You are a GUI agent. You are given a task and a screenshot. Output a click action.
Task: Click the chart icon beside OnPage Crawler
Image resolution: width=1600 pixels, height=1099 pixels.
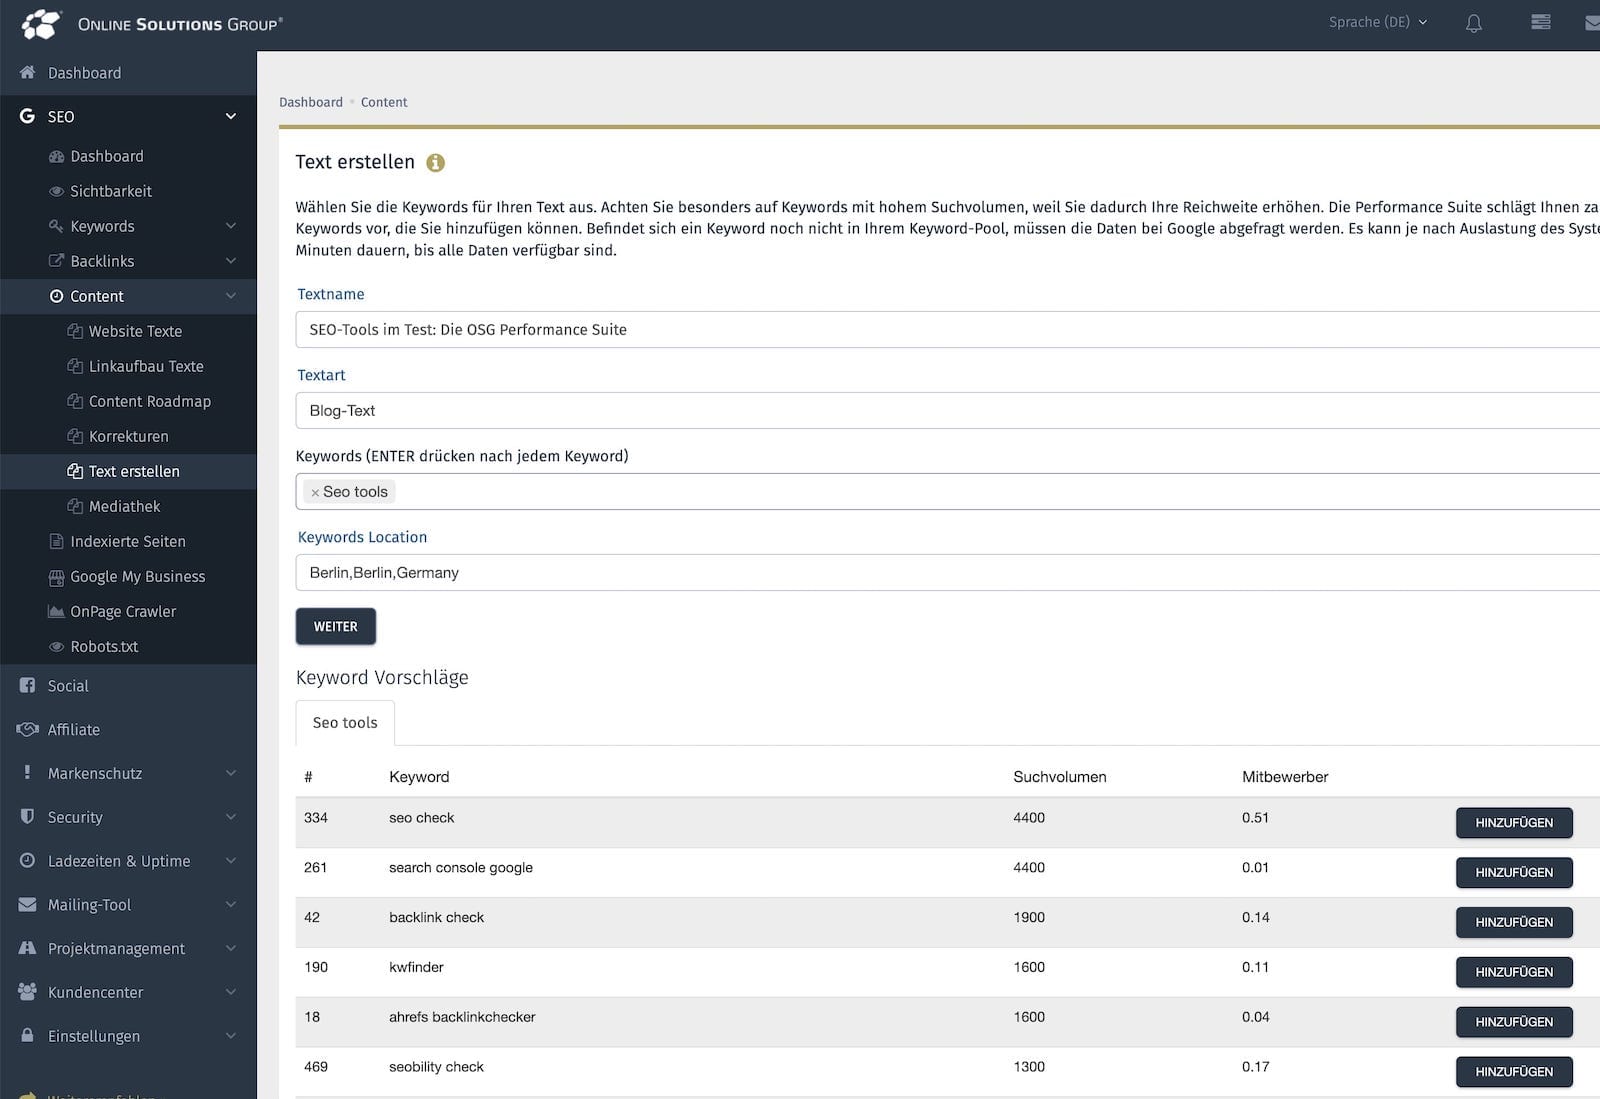pos(56,612)
